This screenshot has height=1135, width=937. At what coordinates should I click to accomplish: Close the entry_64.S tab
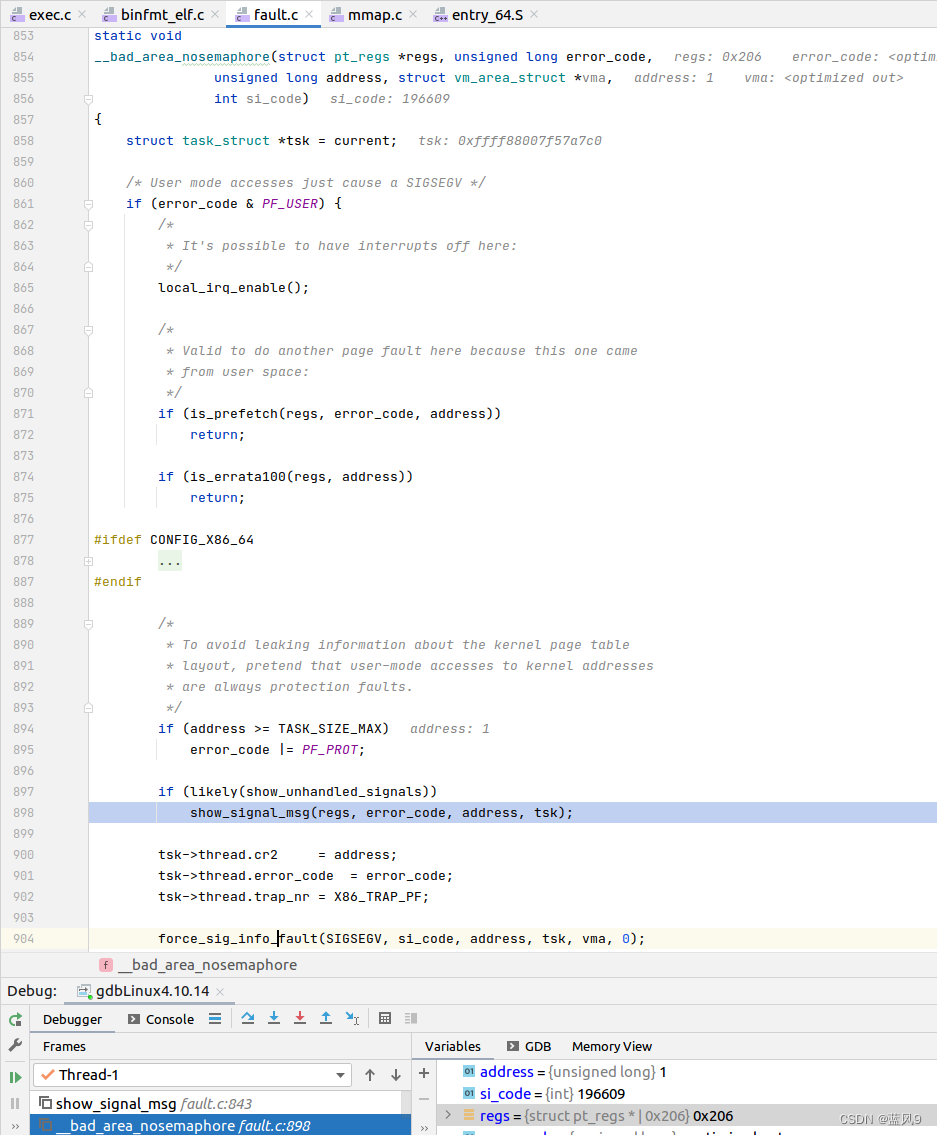pos(534,14)
